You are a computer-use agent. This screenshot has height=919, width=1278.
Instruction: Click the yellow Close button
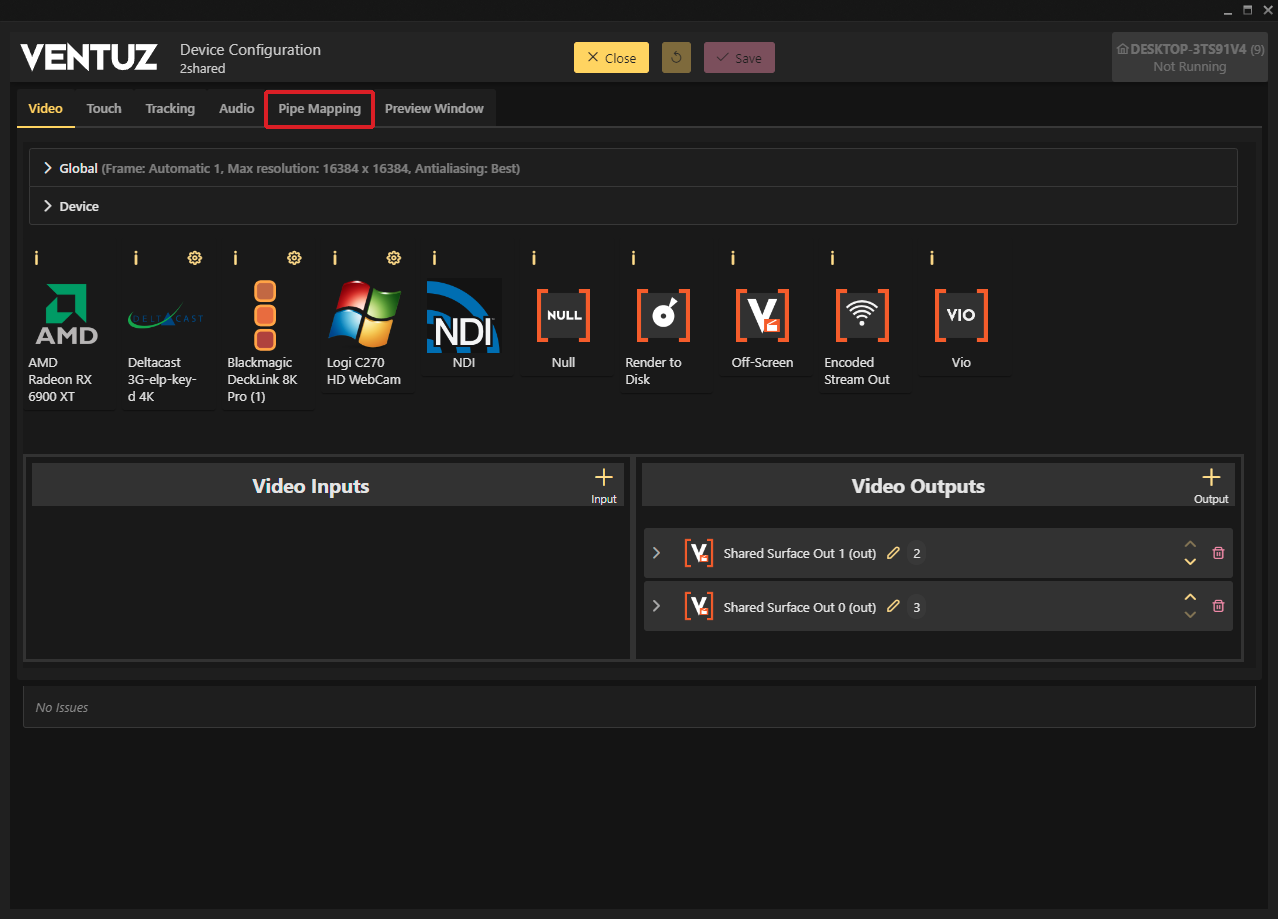[611, 58]
